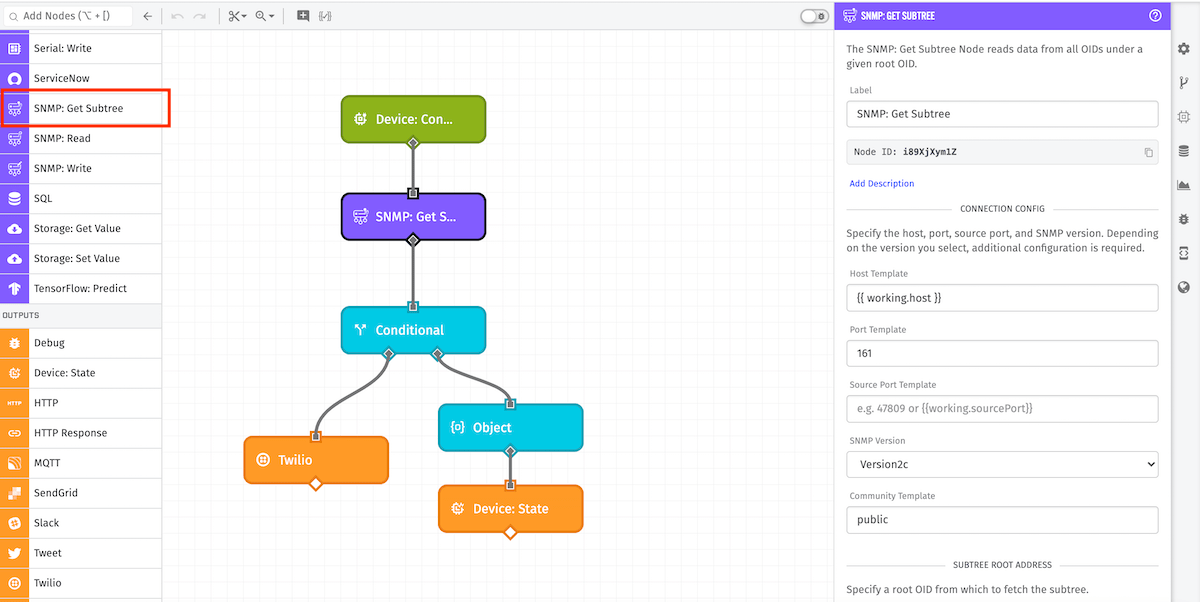The height and width of the screenshot is (602, 1200).
Task: Select the Conditional node on the canvas
Action: click(413, 330)
